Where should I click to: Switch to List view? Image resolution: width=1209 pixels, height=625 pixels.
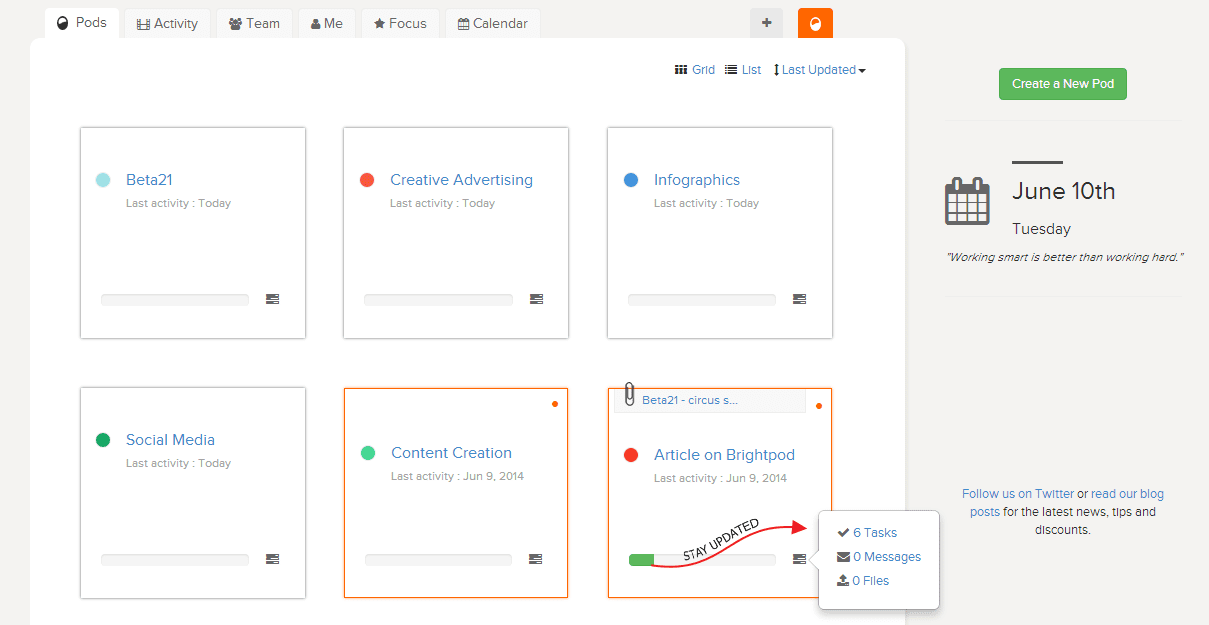click(743, 70)
